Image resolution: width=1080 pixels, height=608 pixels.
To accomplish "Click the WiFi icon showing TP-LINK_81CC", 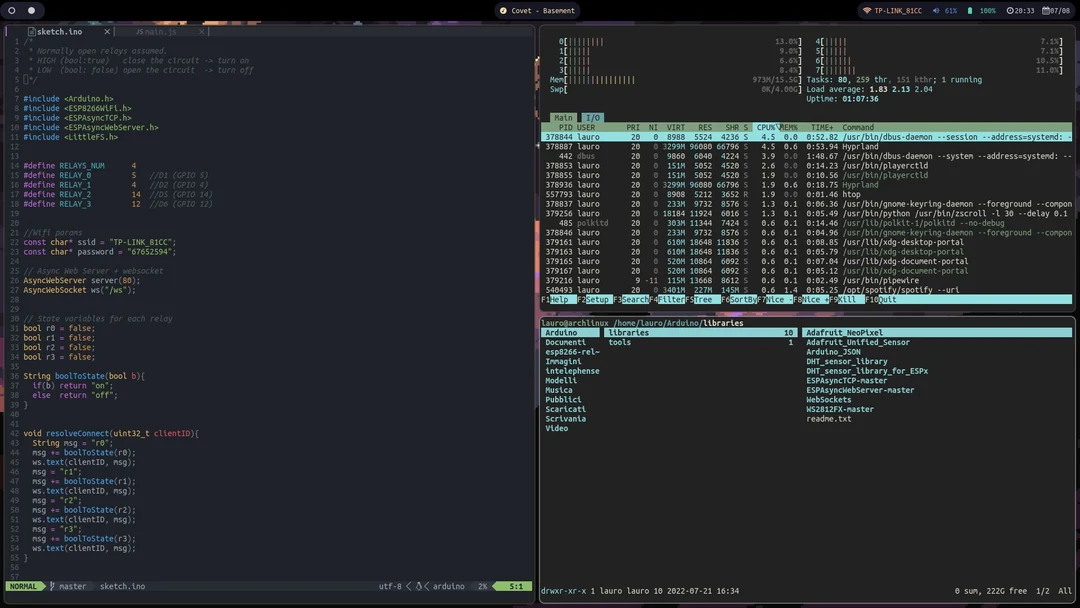I will click(x=867, y=10).
